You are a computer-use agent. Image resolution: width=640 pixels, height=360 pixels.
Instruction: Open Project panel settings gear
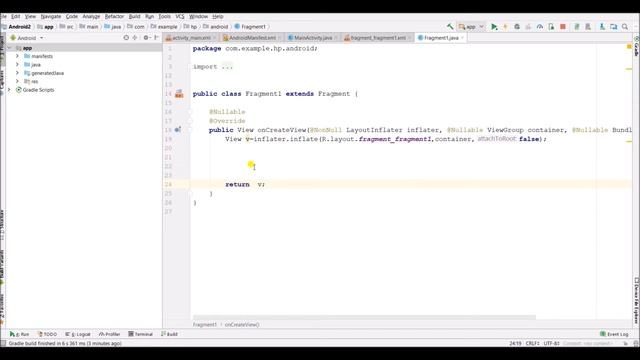(x=146, y=38)
